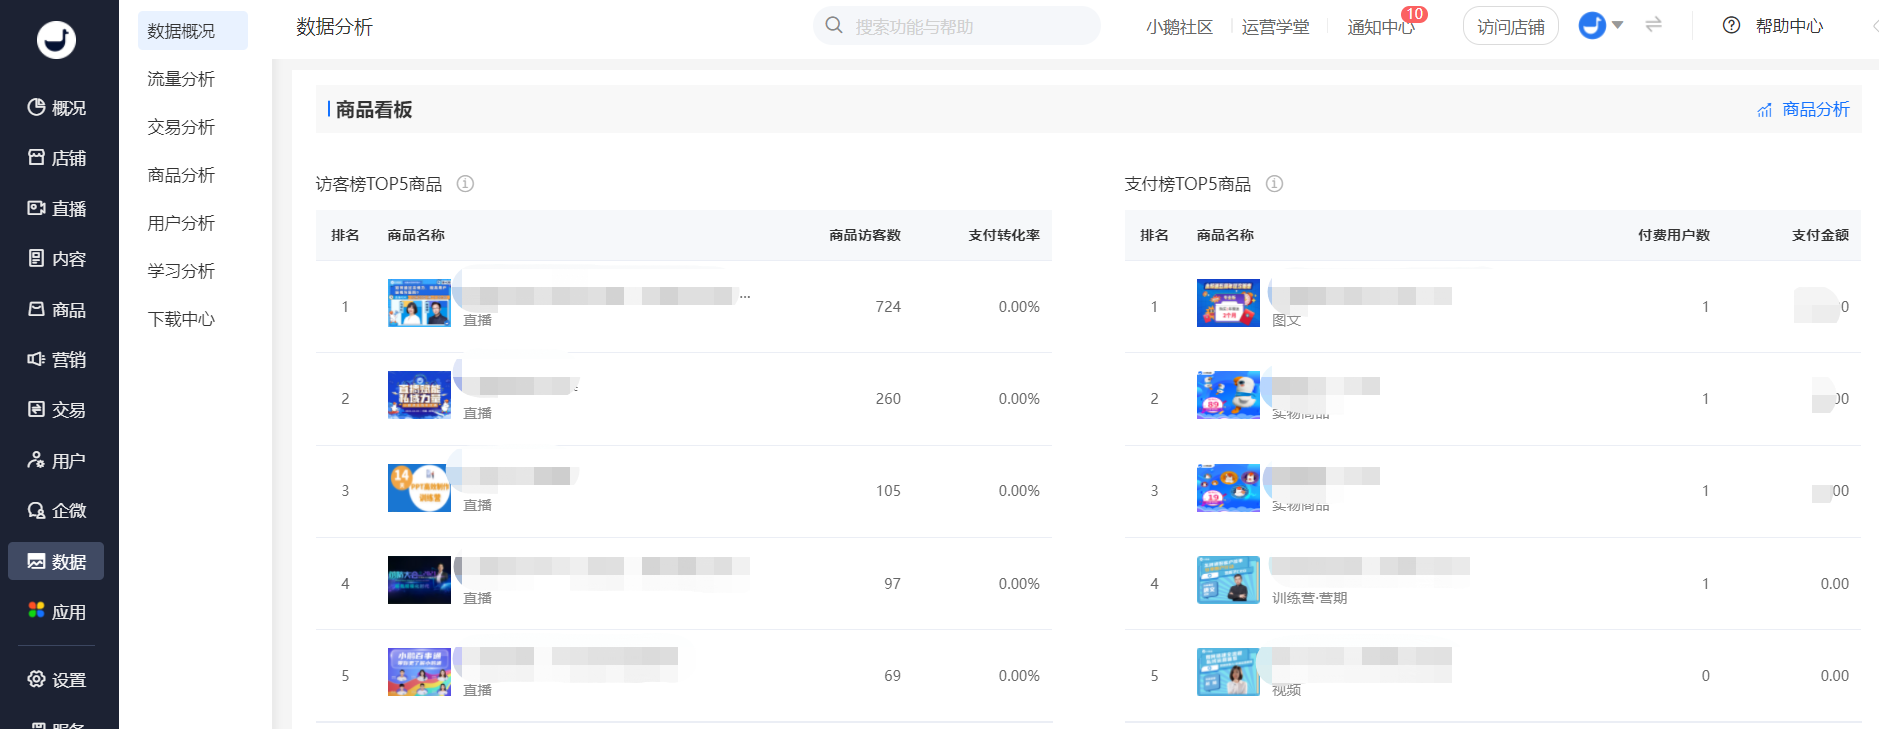Open 营销 in the sidebar

[56, 359]
